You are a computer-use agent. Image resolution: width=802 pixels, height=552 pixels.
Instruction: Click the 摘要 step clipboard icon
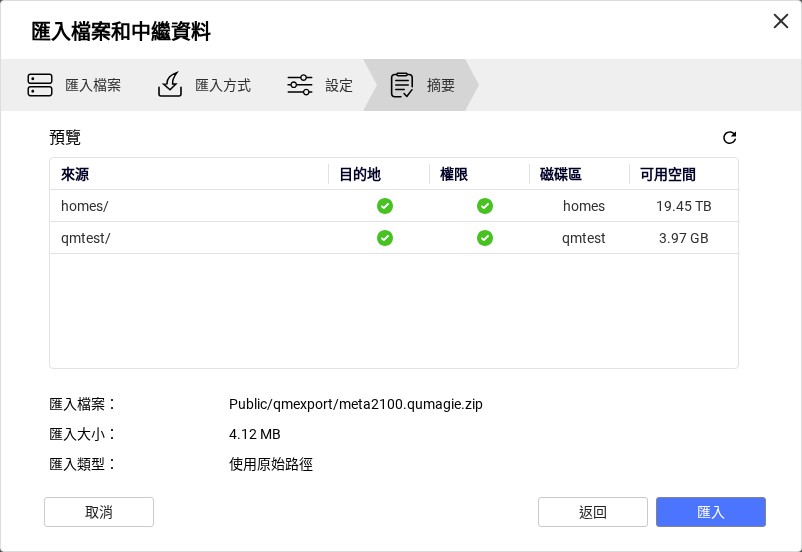[402, 85]
